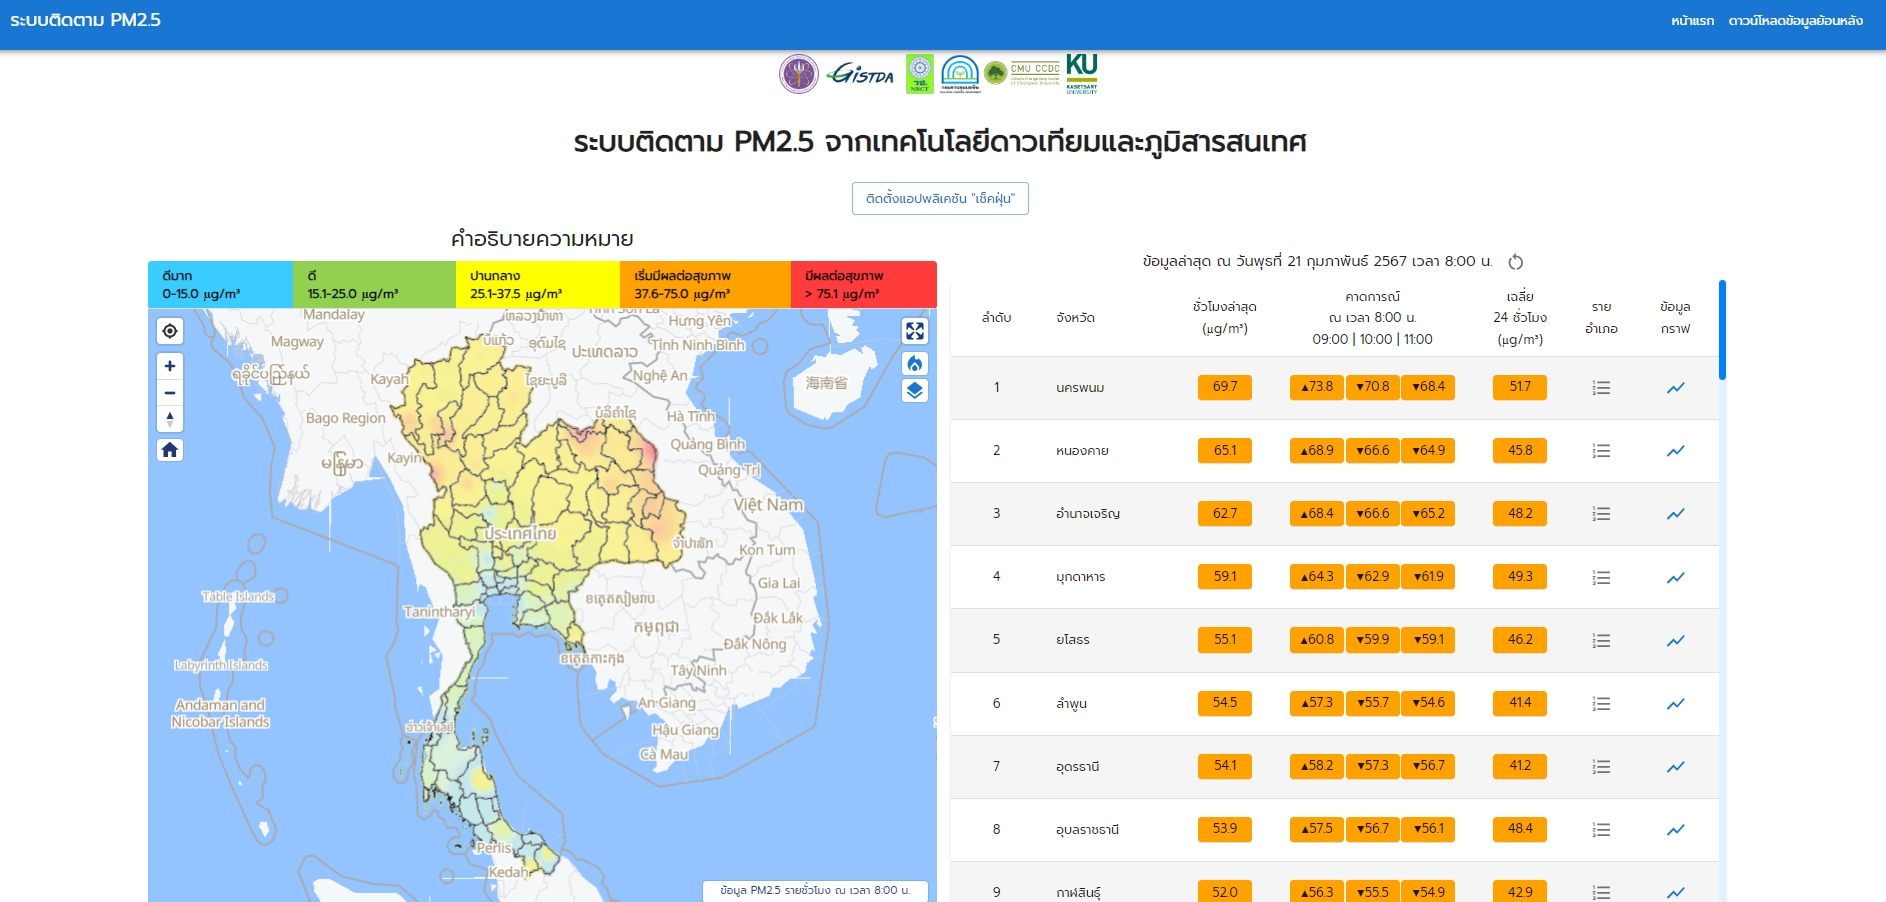The width and height of the screenshot is (1886, 902).
Task: Open graph data for อำนาจเจริญ
Action: [1676, 514]
